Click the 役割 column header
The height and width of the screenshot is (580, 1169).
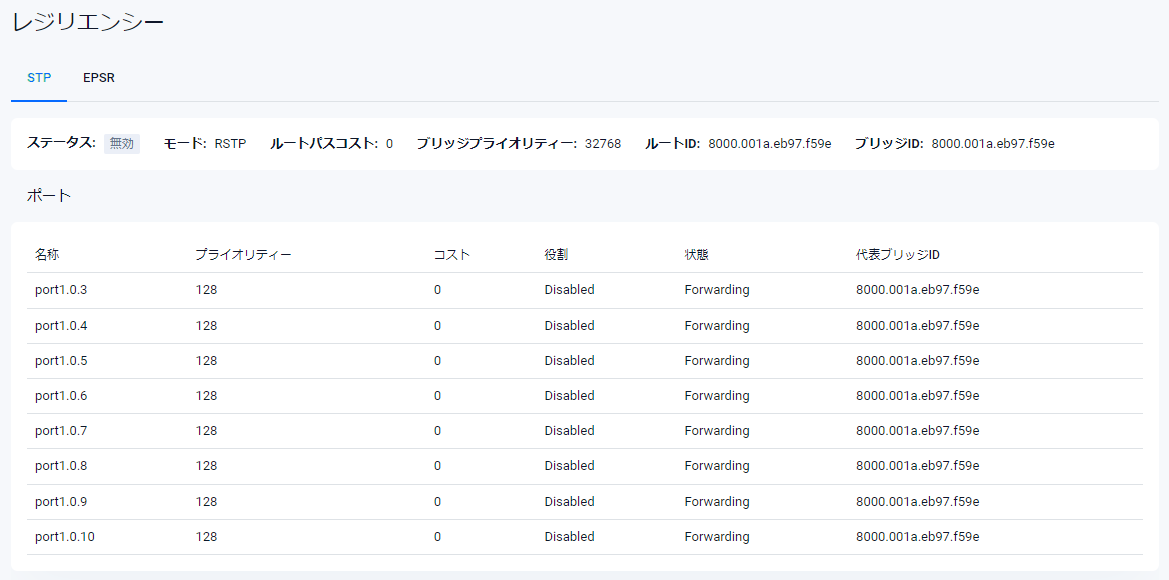(x=556, y=255)
